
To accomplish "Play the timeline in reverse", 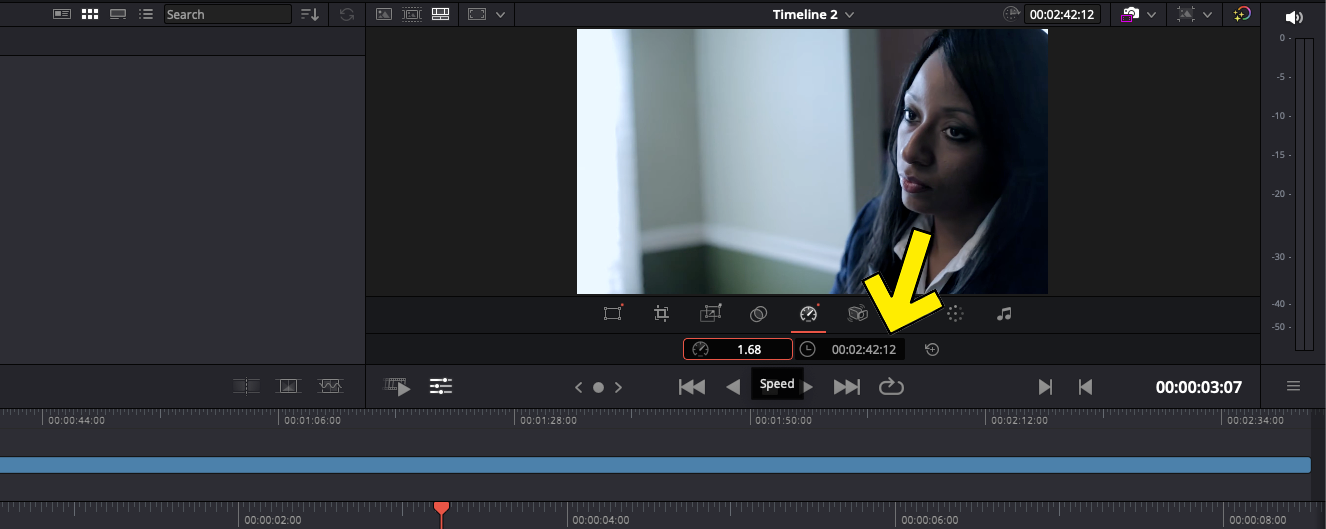I will [733, 387].
